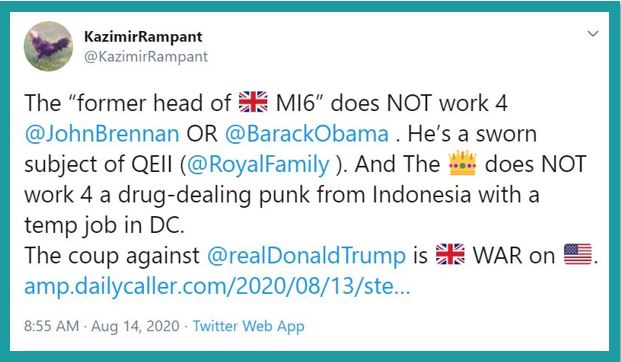621x362 pixels.
Task: Go to the @RoyalFamily mention
Action: [x=257, y=164]
